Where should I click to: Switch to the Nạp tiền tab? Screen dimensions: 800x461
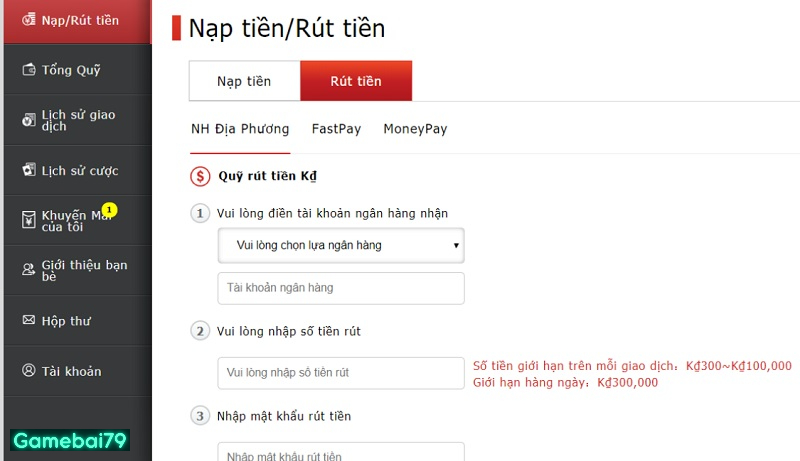tap(244, 81)
